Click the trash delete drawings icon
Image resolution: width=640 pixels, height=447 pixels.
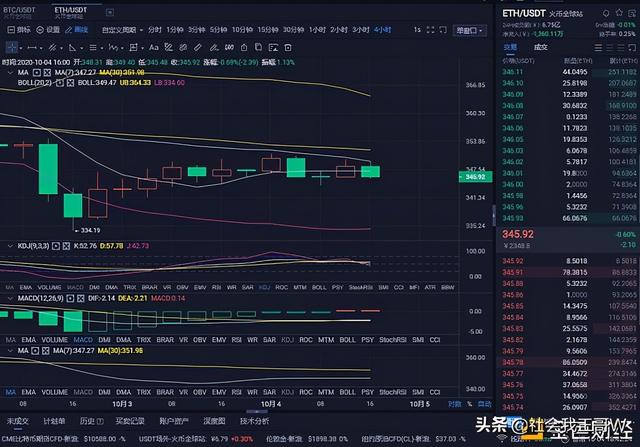click(x=288, y=48)
